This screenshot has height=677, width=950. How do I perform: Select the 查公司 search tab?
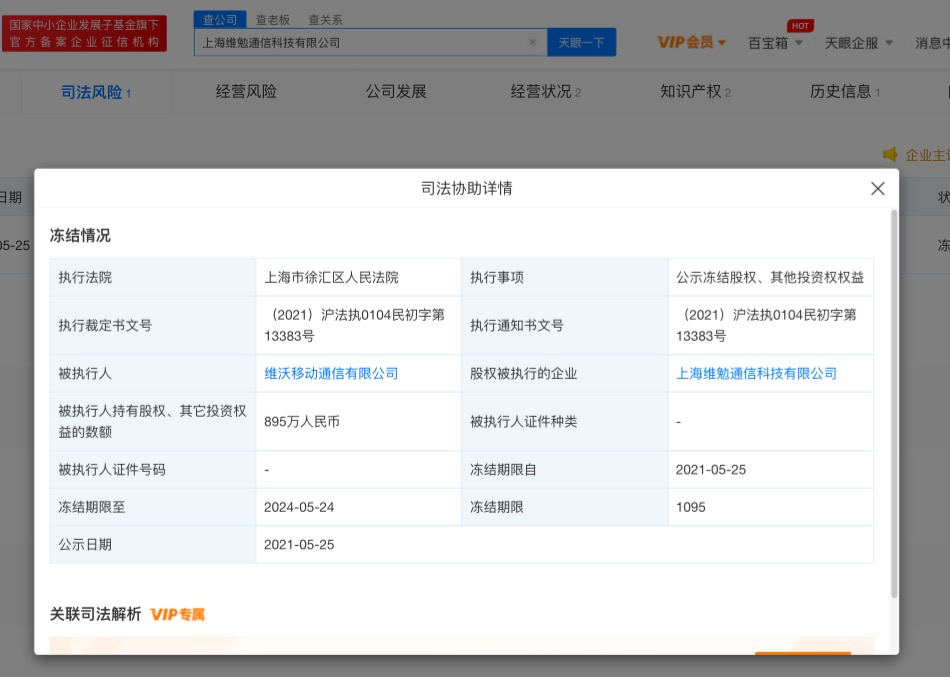coord(220,19)
